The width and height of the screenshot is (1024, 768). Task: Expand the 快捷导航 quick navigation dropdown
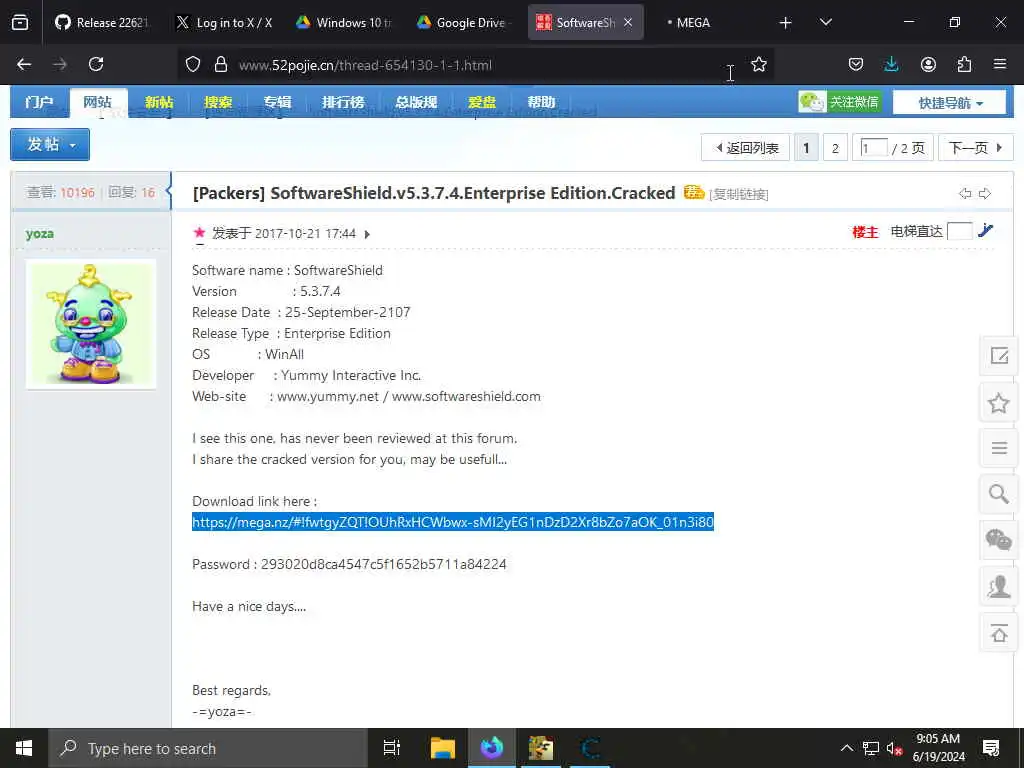click(x=950, y=103)
